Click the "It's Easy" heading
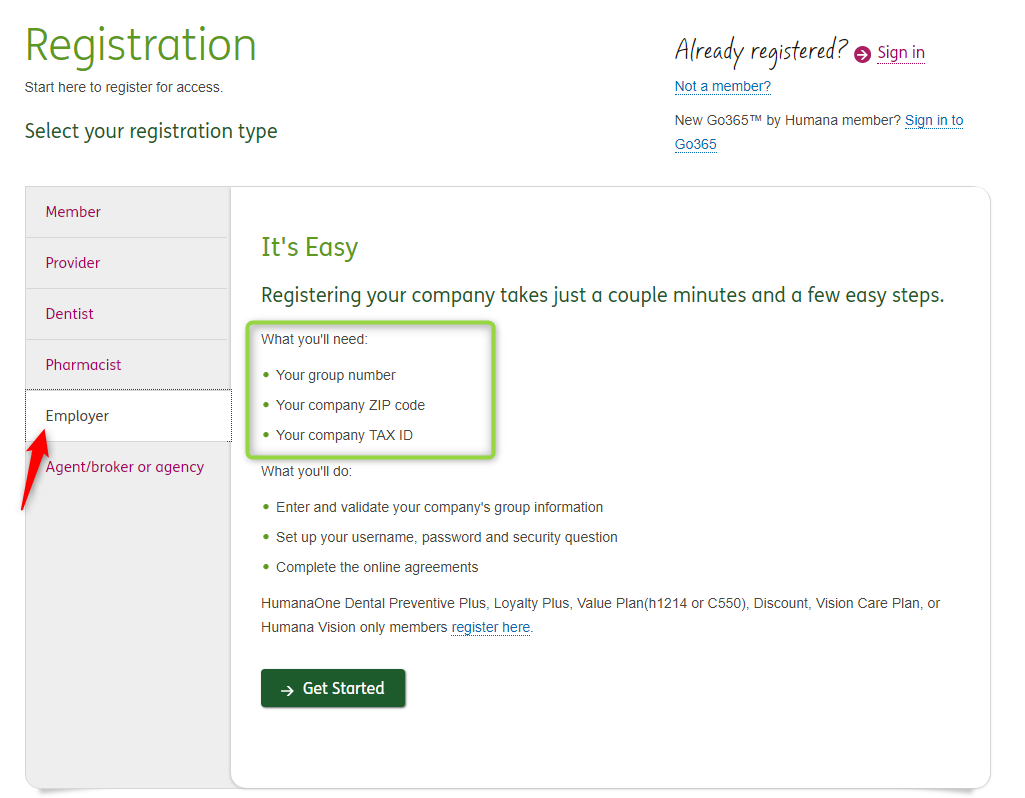This screenshot has height=798, width=1025. click(x=309, y=247)
